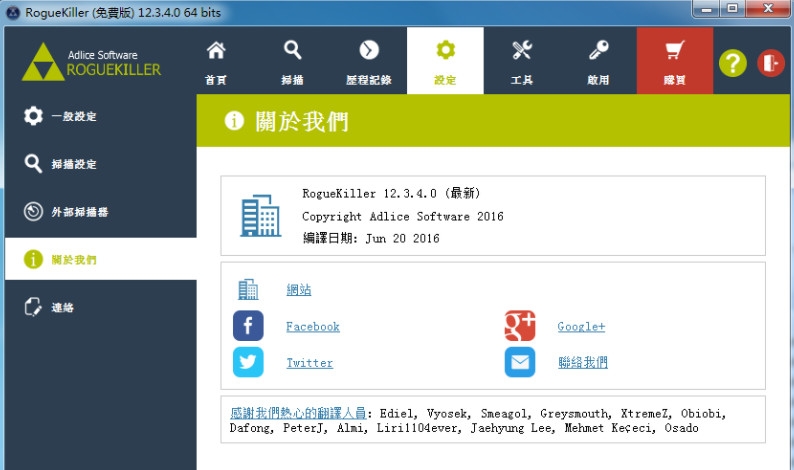Open the 聯絡我們 contact link

click(x=583, y=363)
